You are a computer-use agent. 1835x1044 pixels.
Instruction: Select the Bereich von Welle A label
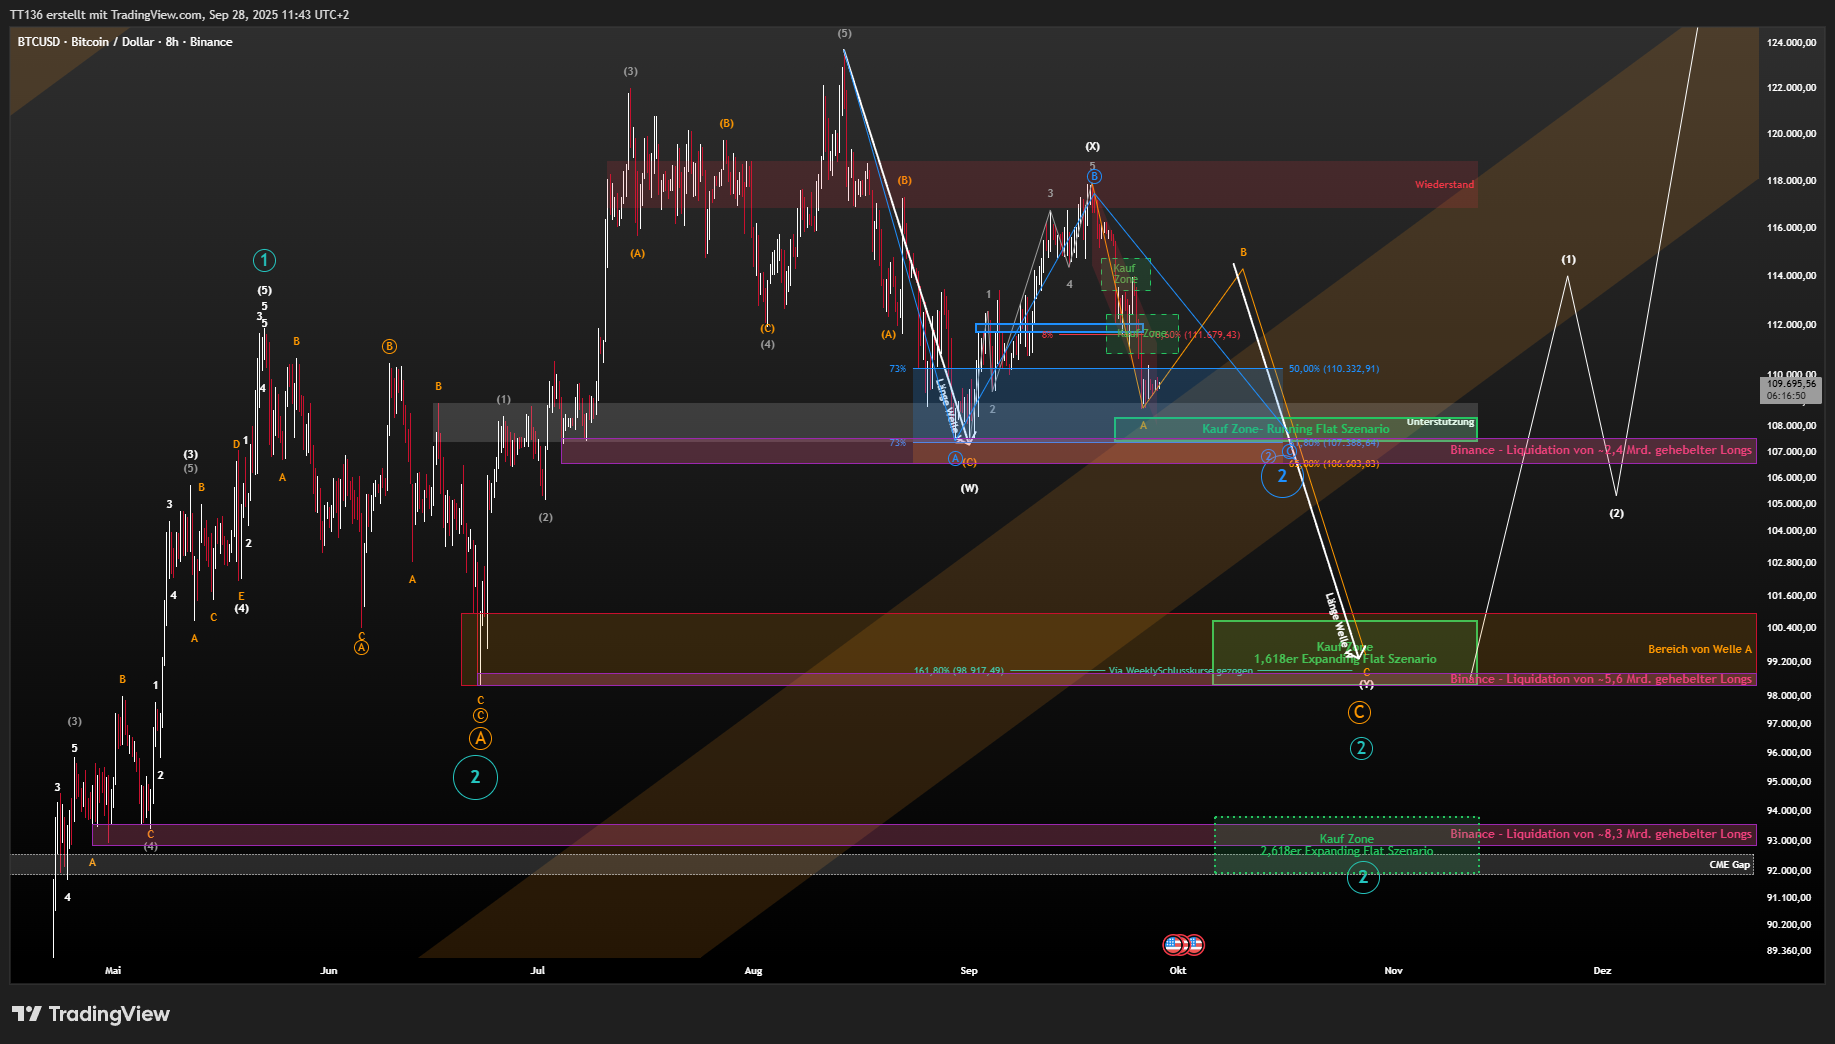click(1700, 649)
